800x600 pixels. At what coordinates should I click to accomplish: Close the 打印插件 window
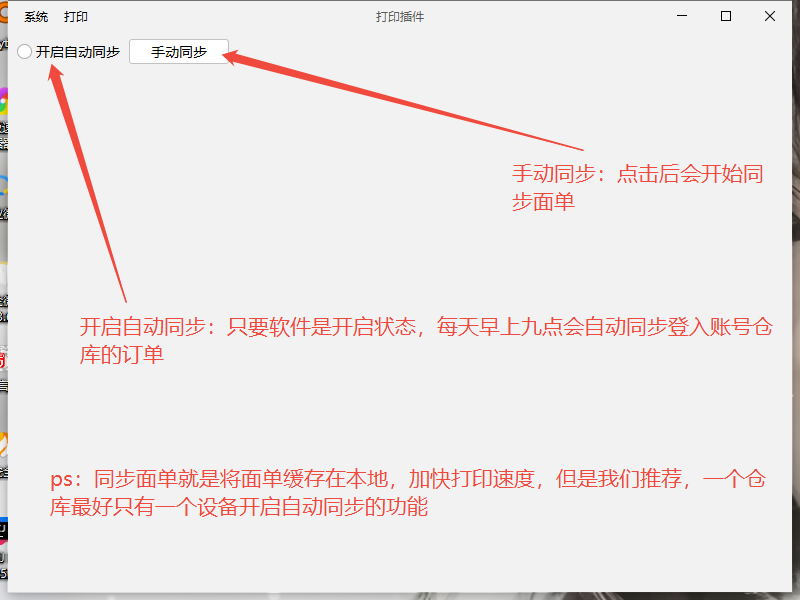[769, 16]
